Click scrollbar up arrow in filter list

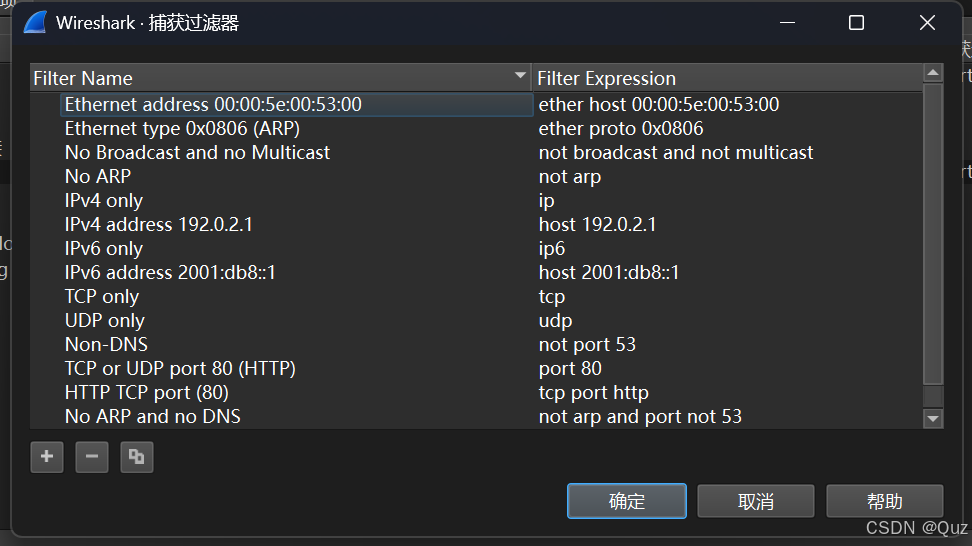(x=933, y=73)
